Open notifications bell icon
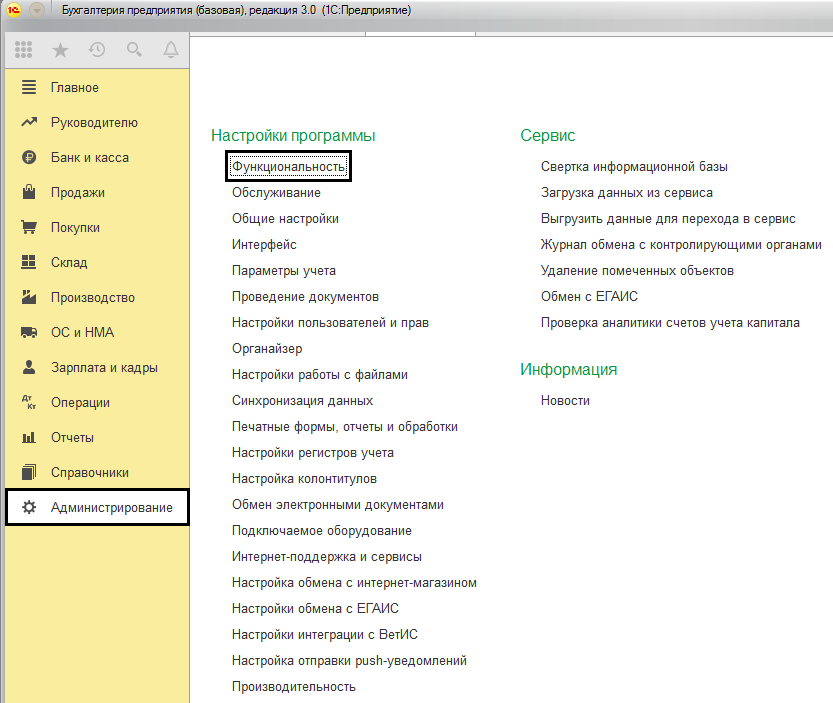 pyautogui.click(x=171, y=50)
